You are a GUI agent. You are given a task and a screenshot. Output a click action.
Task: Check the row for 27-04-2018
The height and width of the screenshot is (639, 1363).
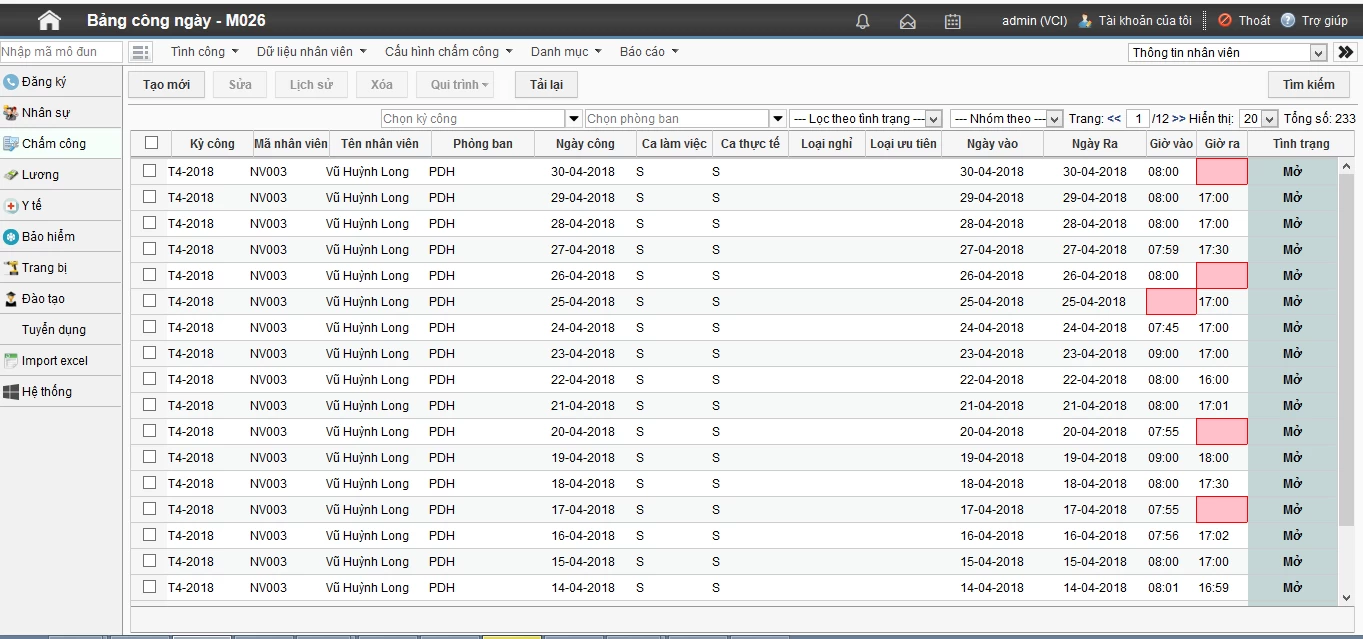tap(149, 249)
